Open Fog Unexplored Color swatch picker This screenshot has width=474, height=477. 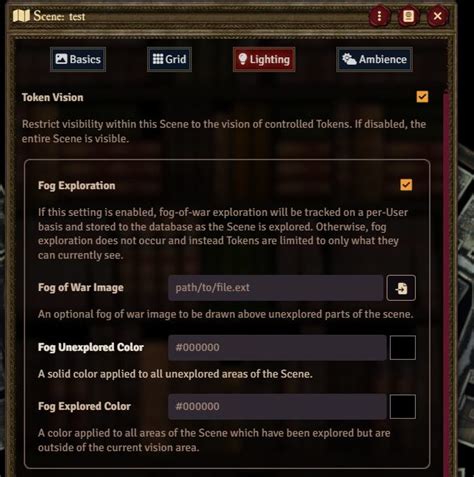pos(402,348)
